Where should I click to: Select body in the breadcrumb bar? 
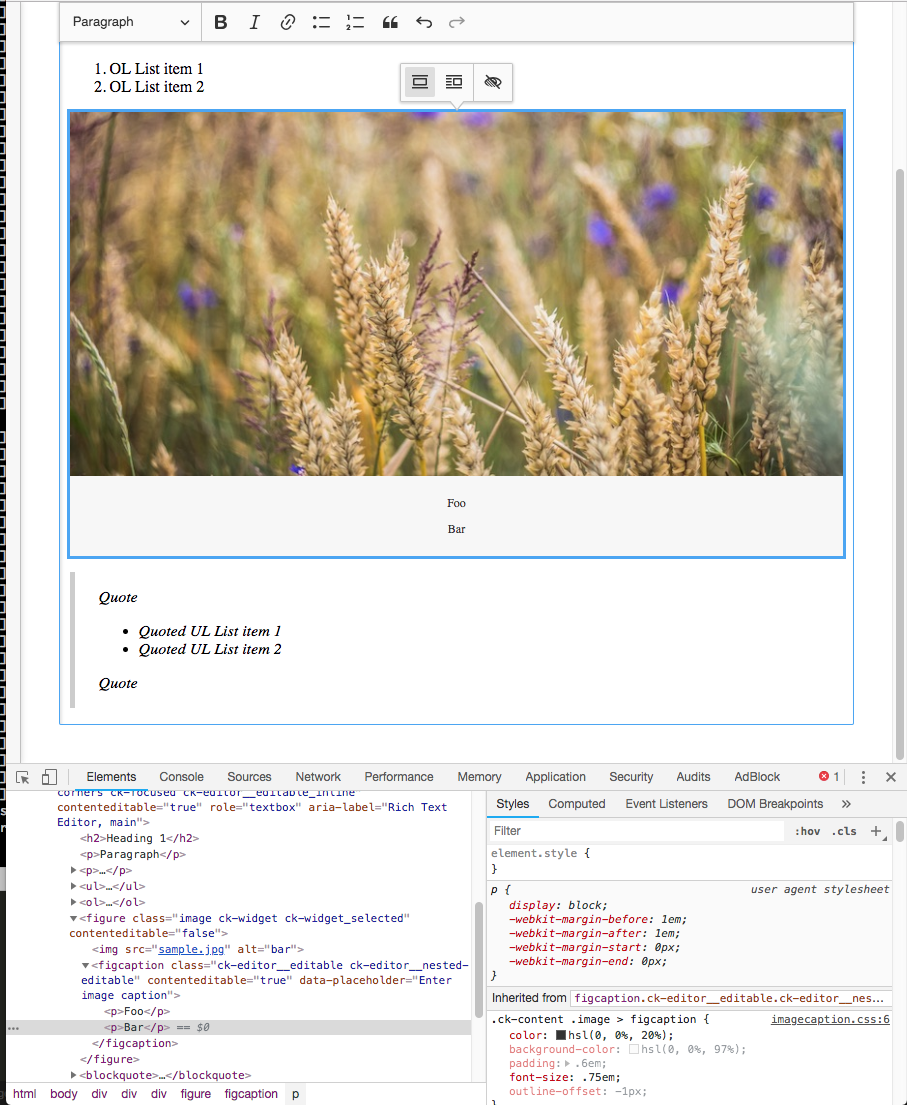pyautogui.click(x=63, y=1094)
